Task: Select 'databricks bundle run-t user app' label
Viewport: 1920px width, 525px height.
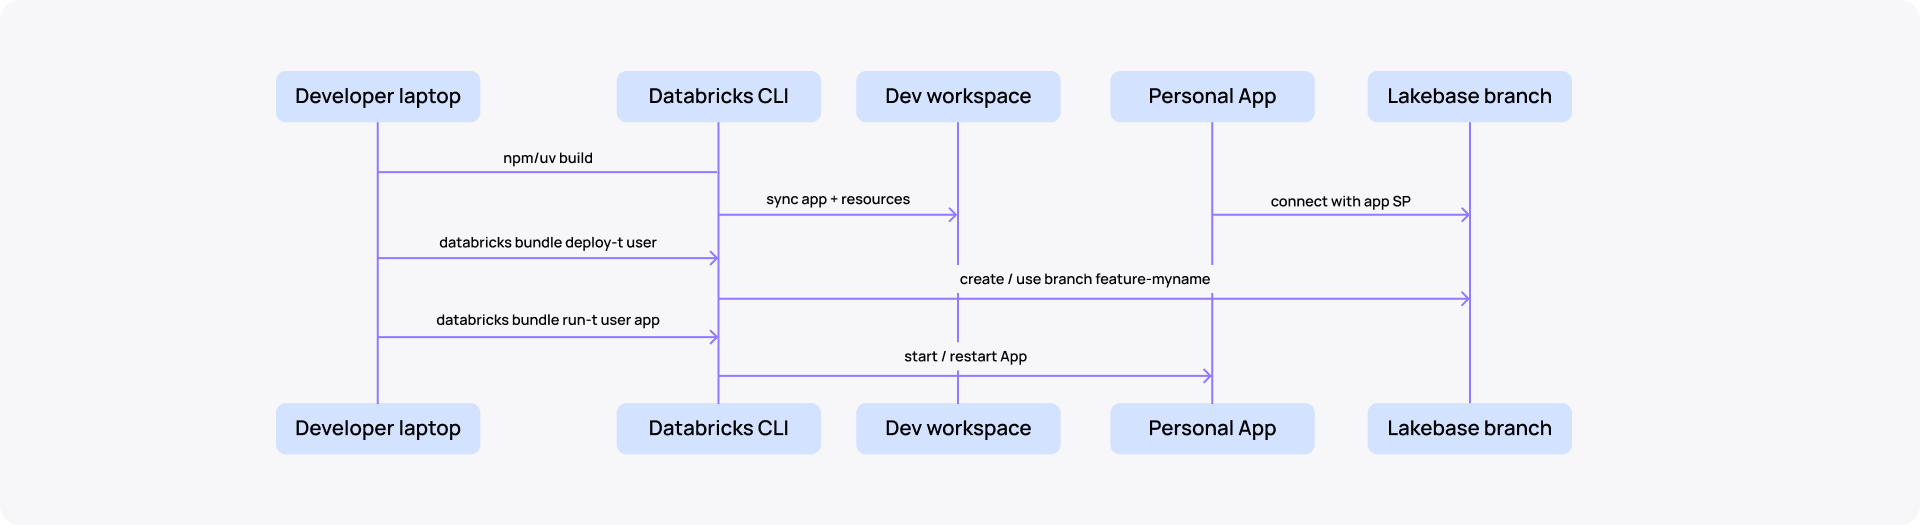Action: 548,320
